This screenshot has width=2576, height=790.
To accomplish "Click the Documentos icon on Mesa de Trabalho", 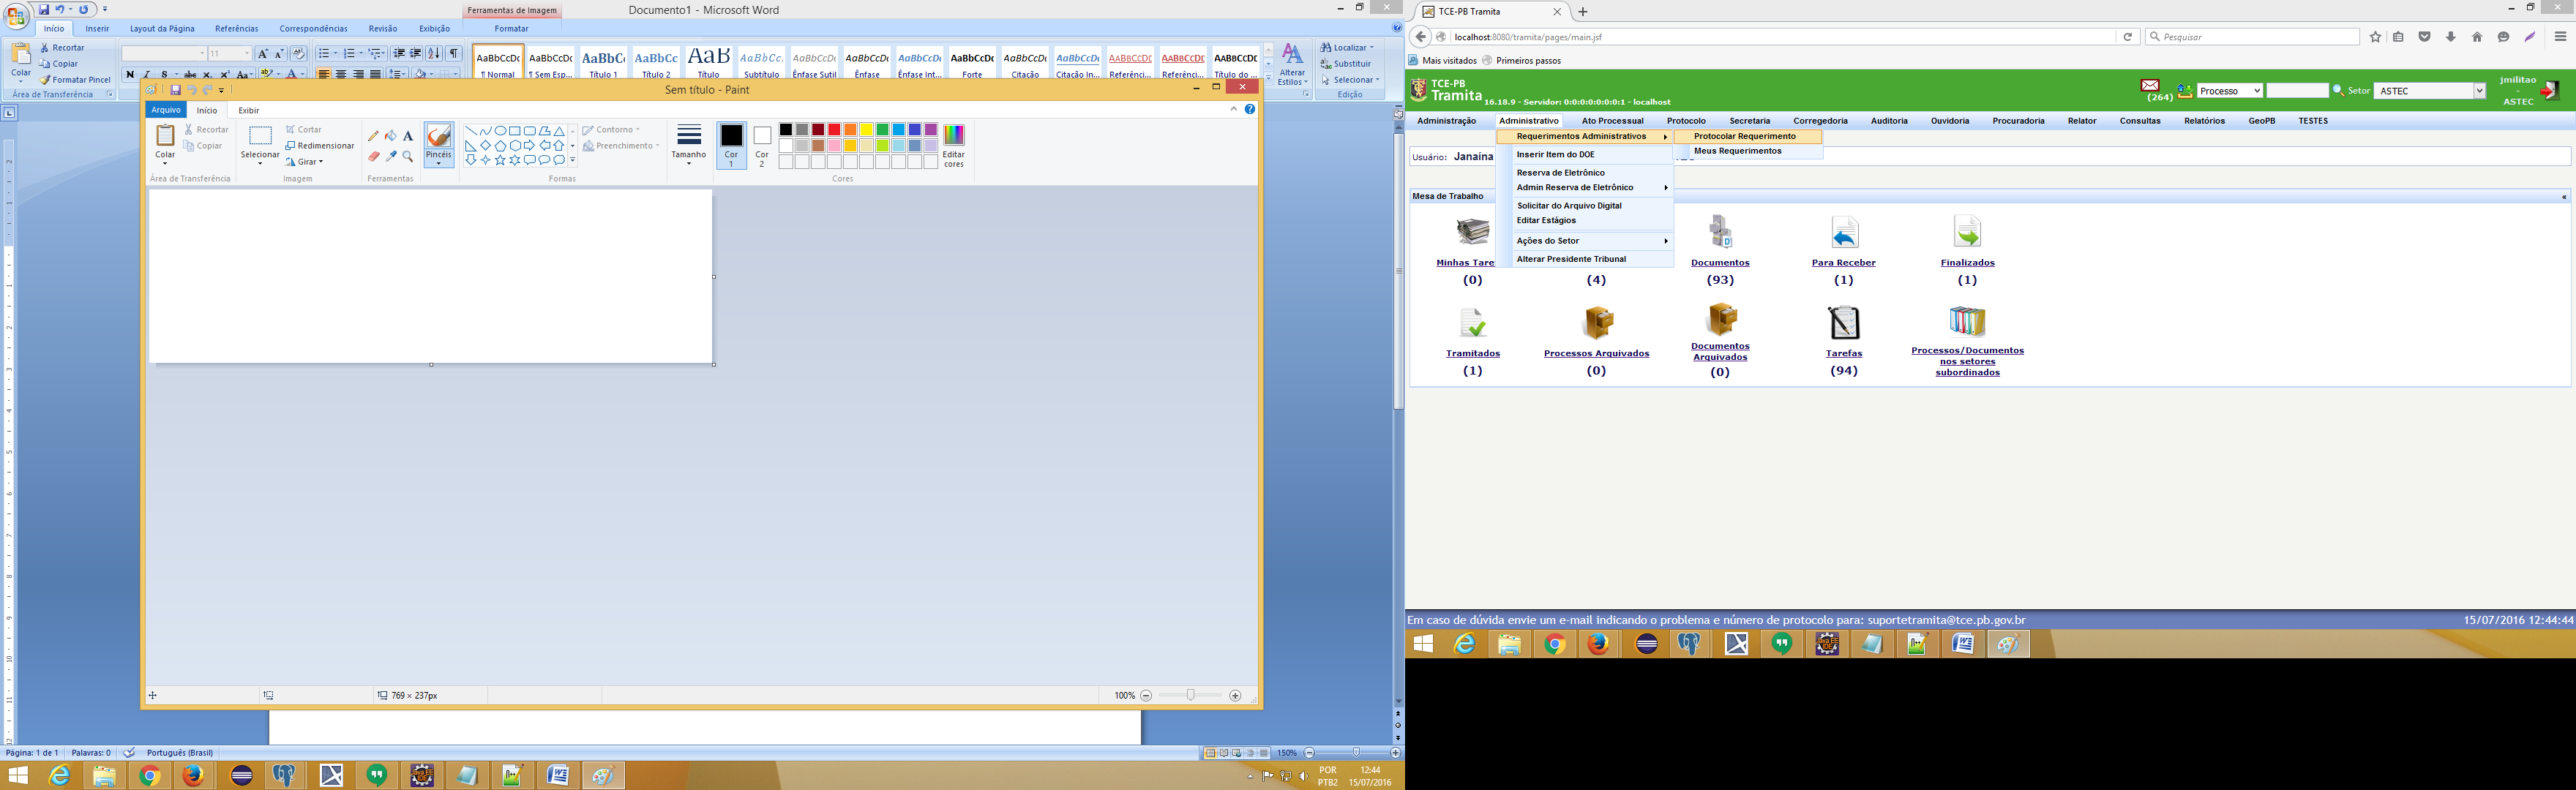I will [1720, 232].
